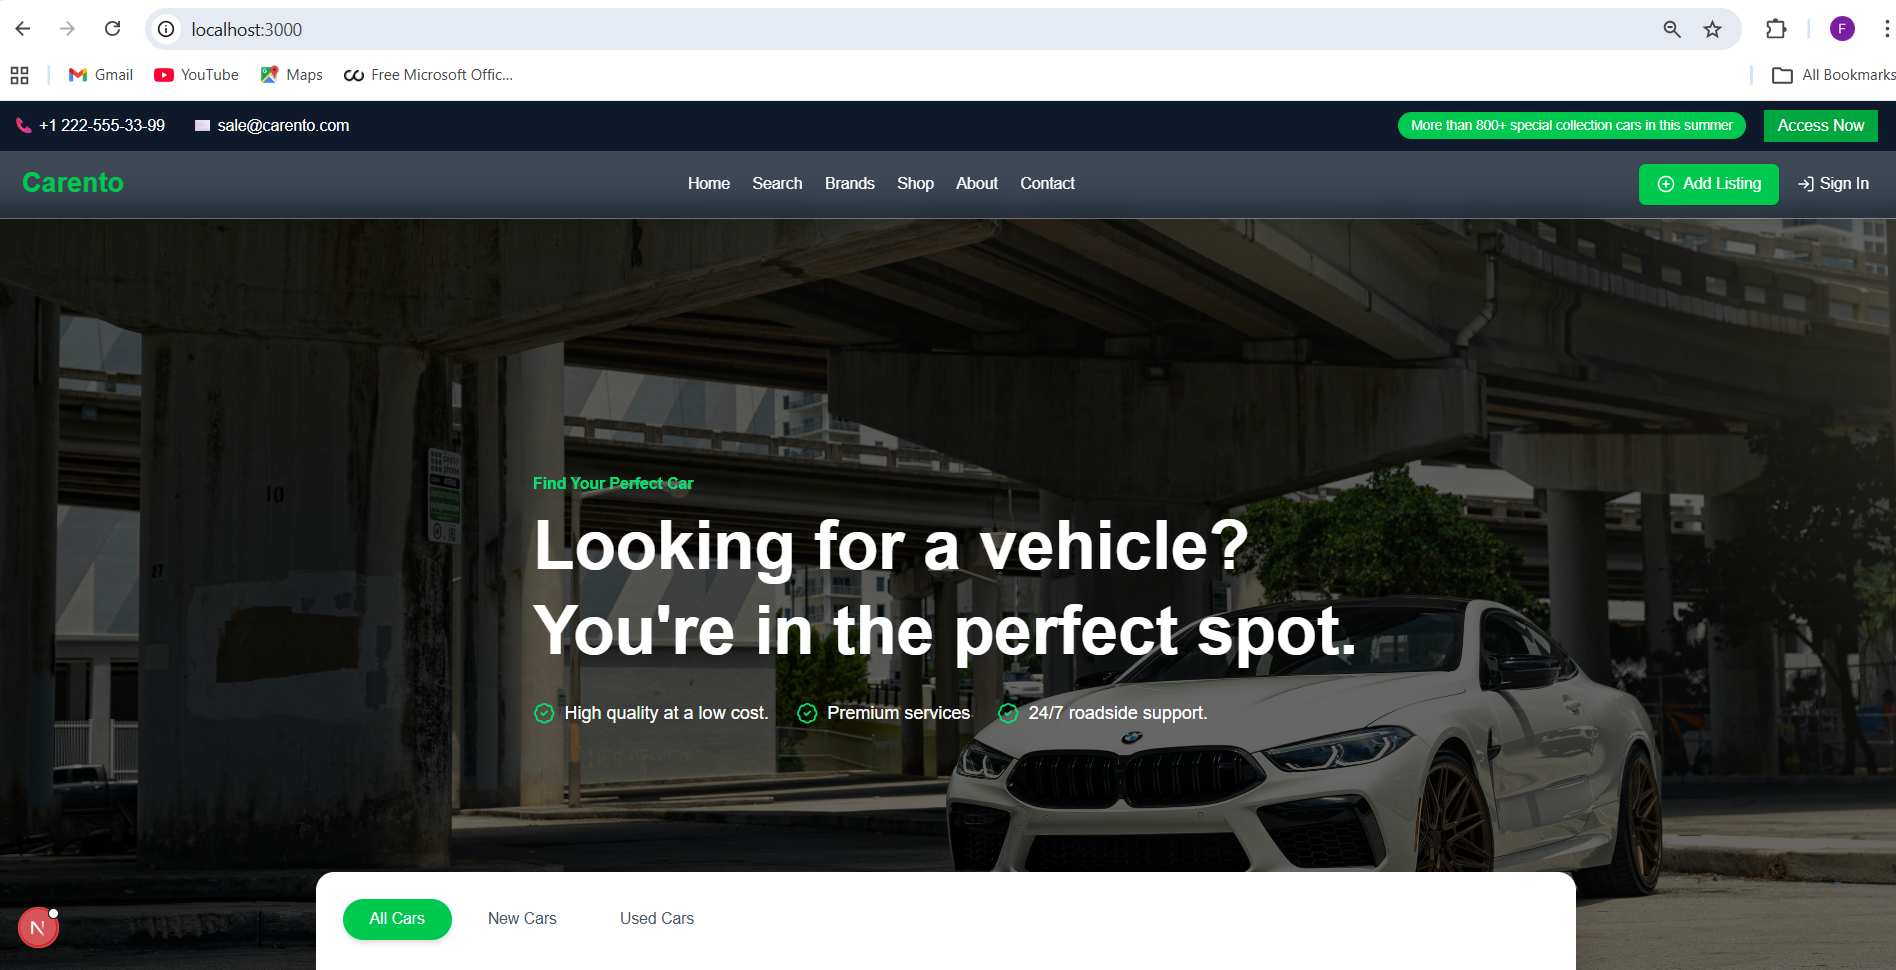Select the All Cars tab
This screenshot has height=970, width=1896.
(x=397, y=919)
